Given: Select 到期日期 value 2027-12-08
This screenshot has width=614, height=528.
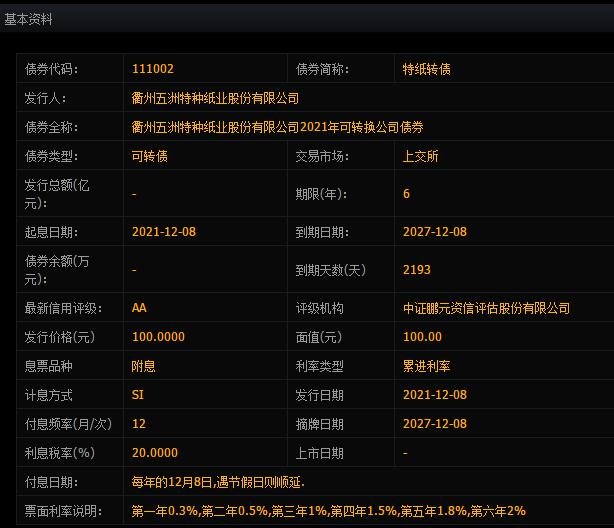Looking at the screenshot, I should click(435, 231).
